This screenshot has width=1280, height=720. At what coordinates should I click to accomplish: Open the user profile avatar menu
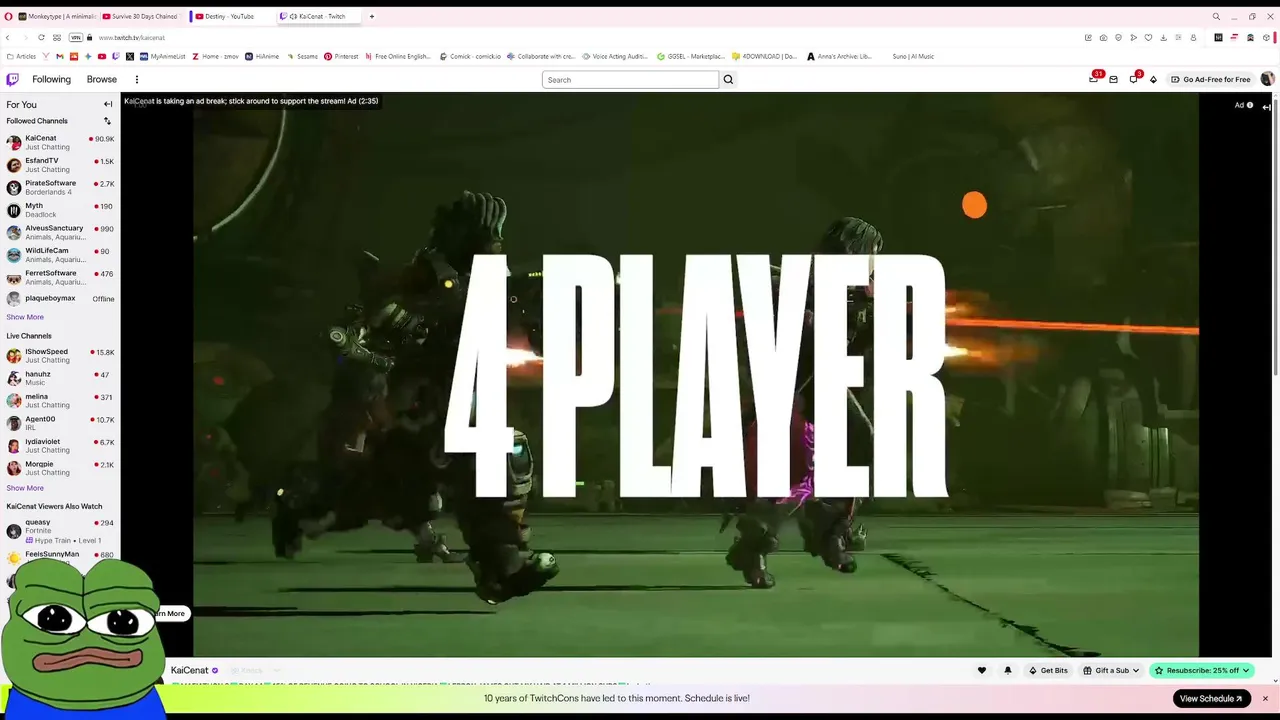[x=1267, y=79]
